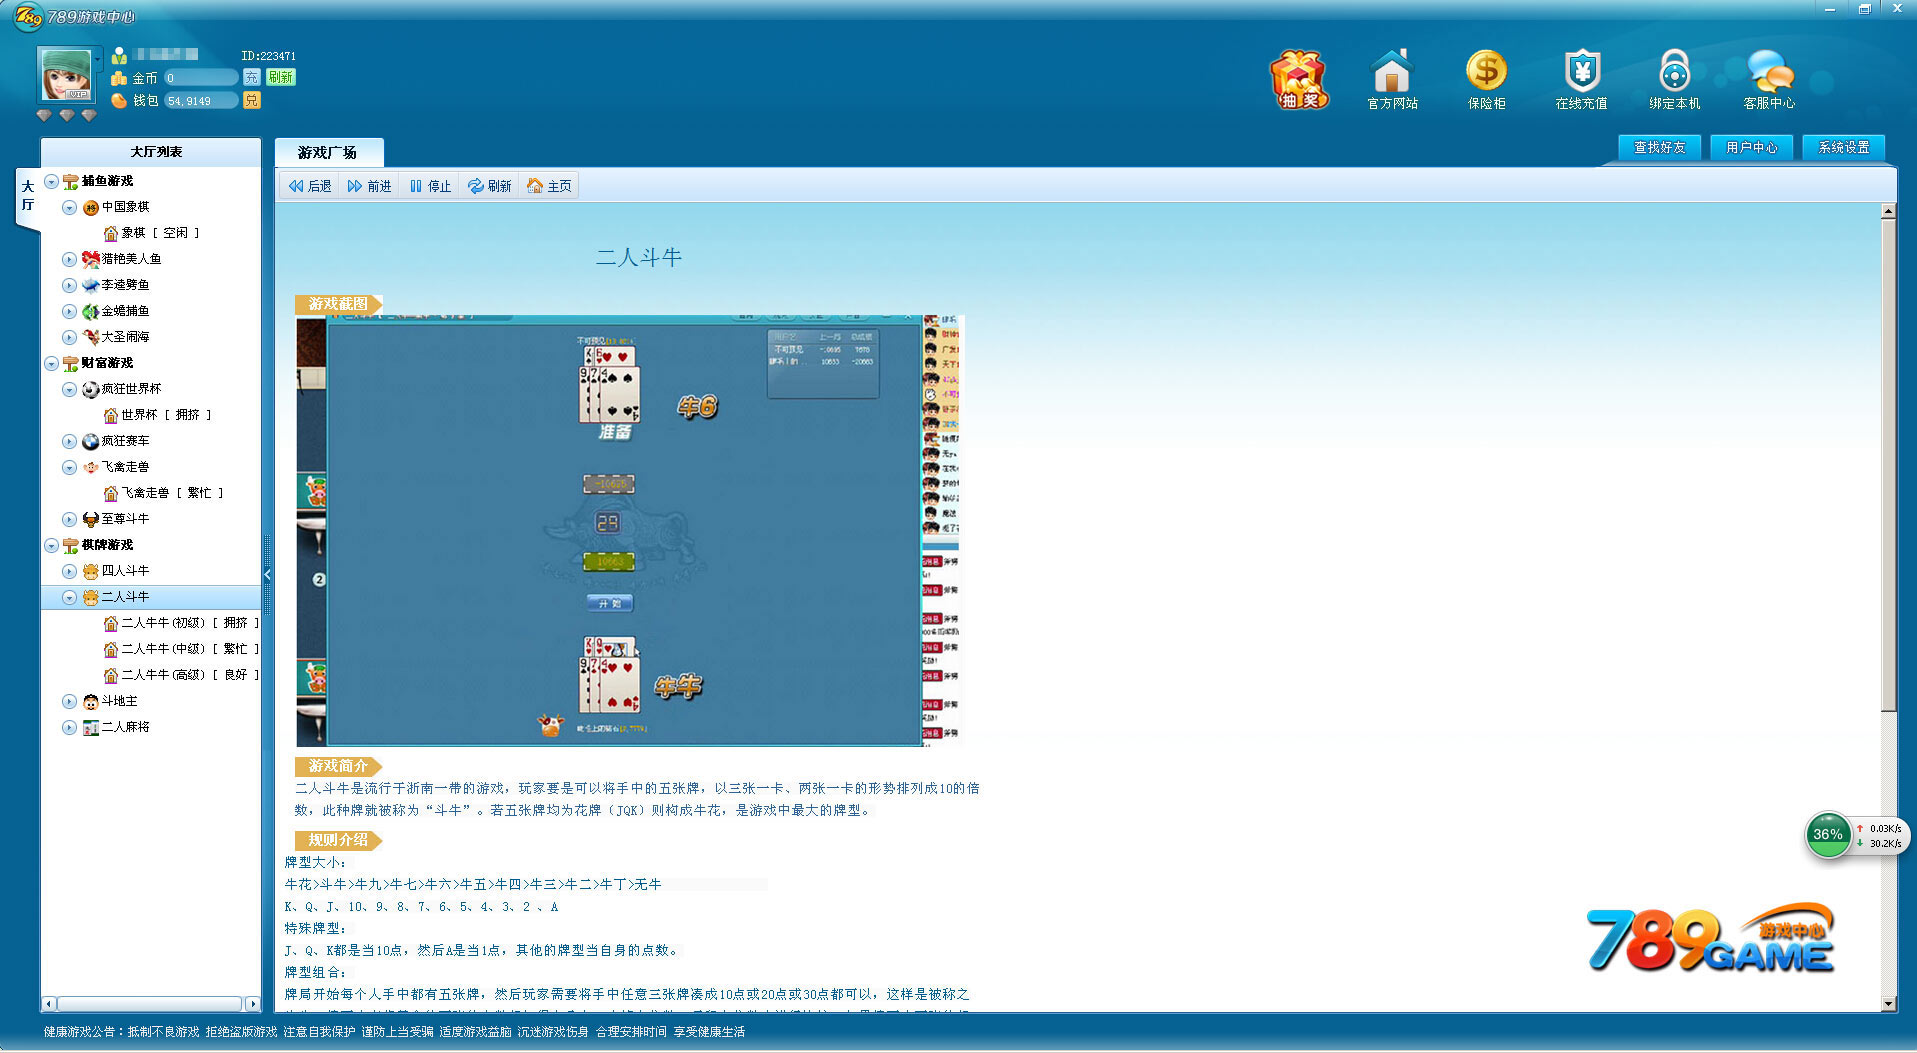The width and height of the screenshot is (1917, 1053).
Task: Open the 世界杯 [拥挤] room
Action: [x=157, y=415]
